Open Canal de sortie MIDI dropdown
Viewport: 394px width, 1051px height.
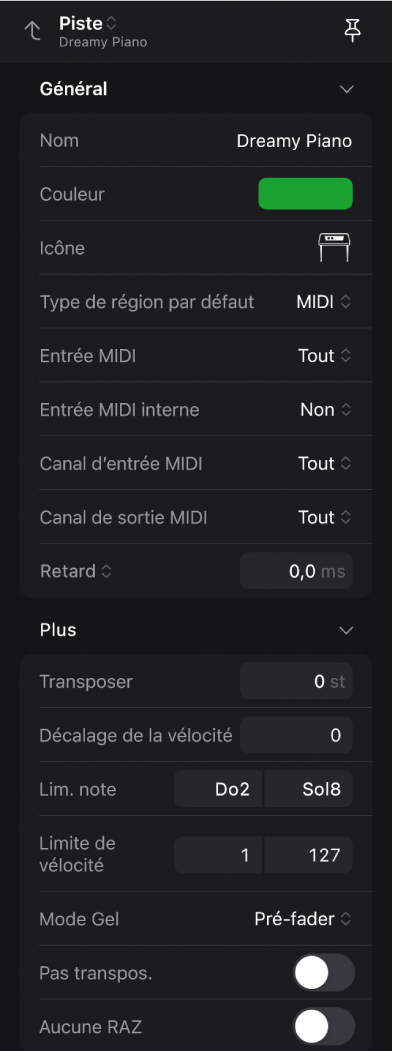point(324,517)
